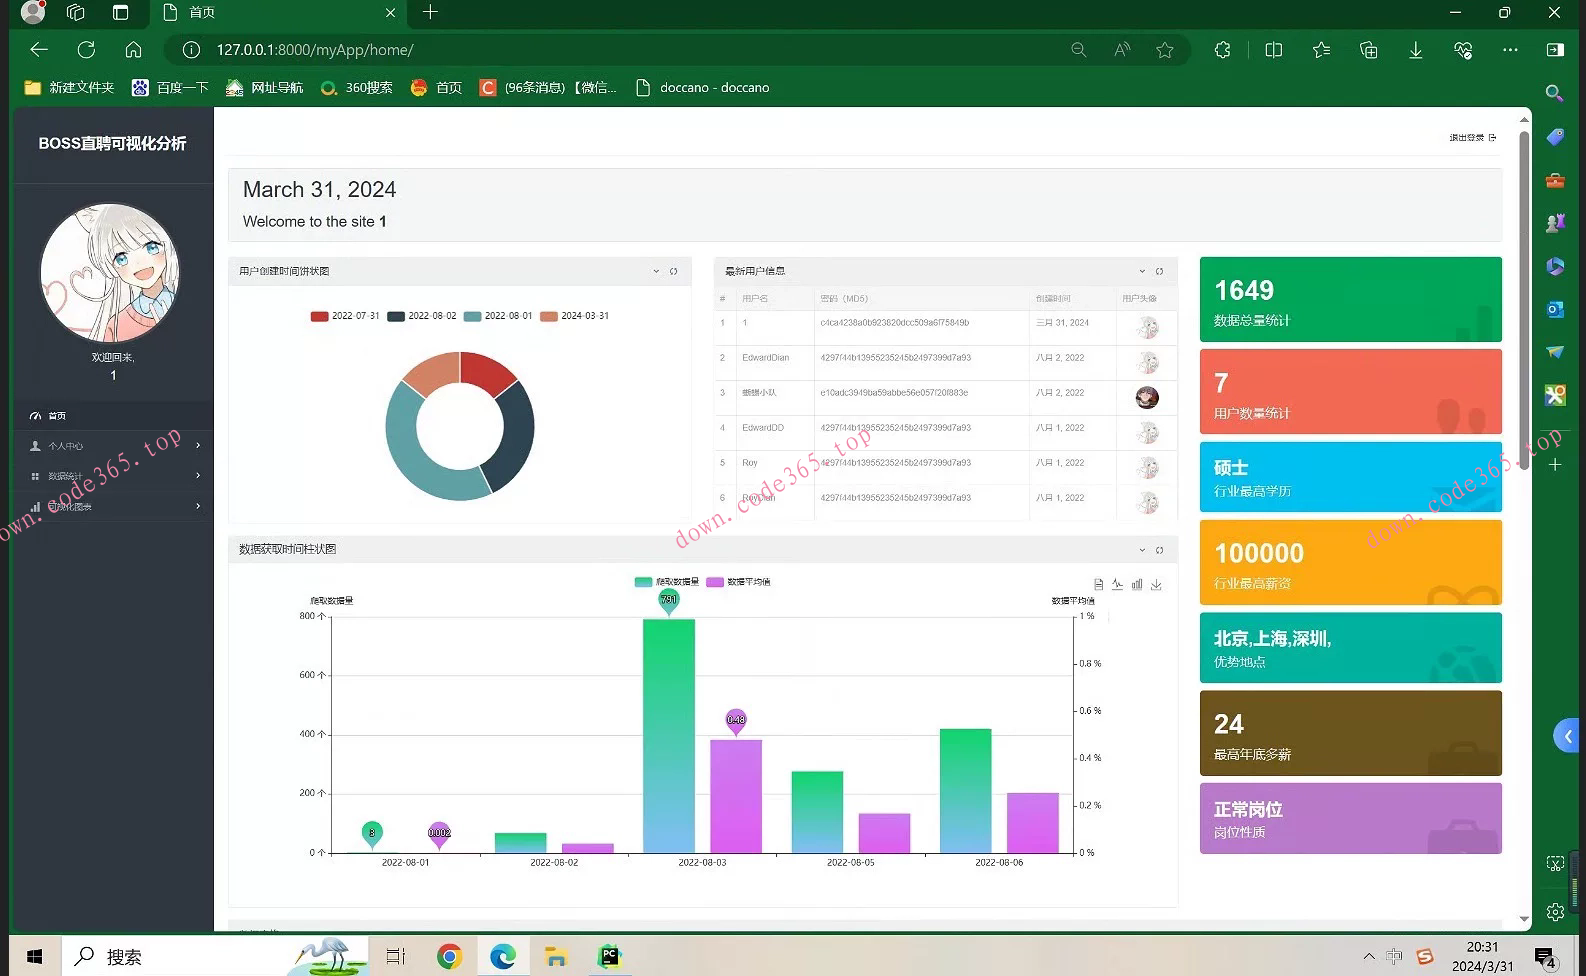This screenshot has width=1586, height=976.
Task: Switch chart to bar view icon
Action: coord(1137,584)
